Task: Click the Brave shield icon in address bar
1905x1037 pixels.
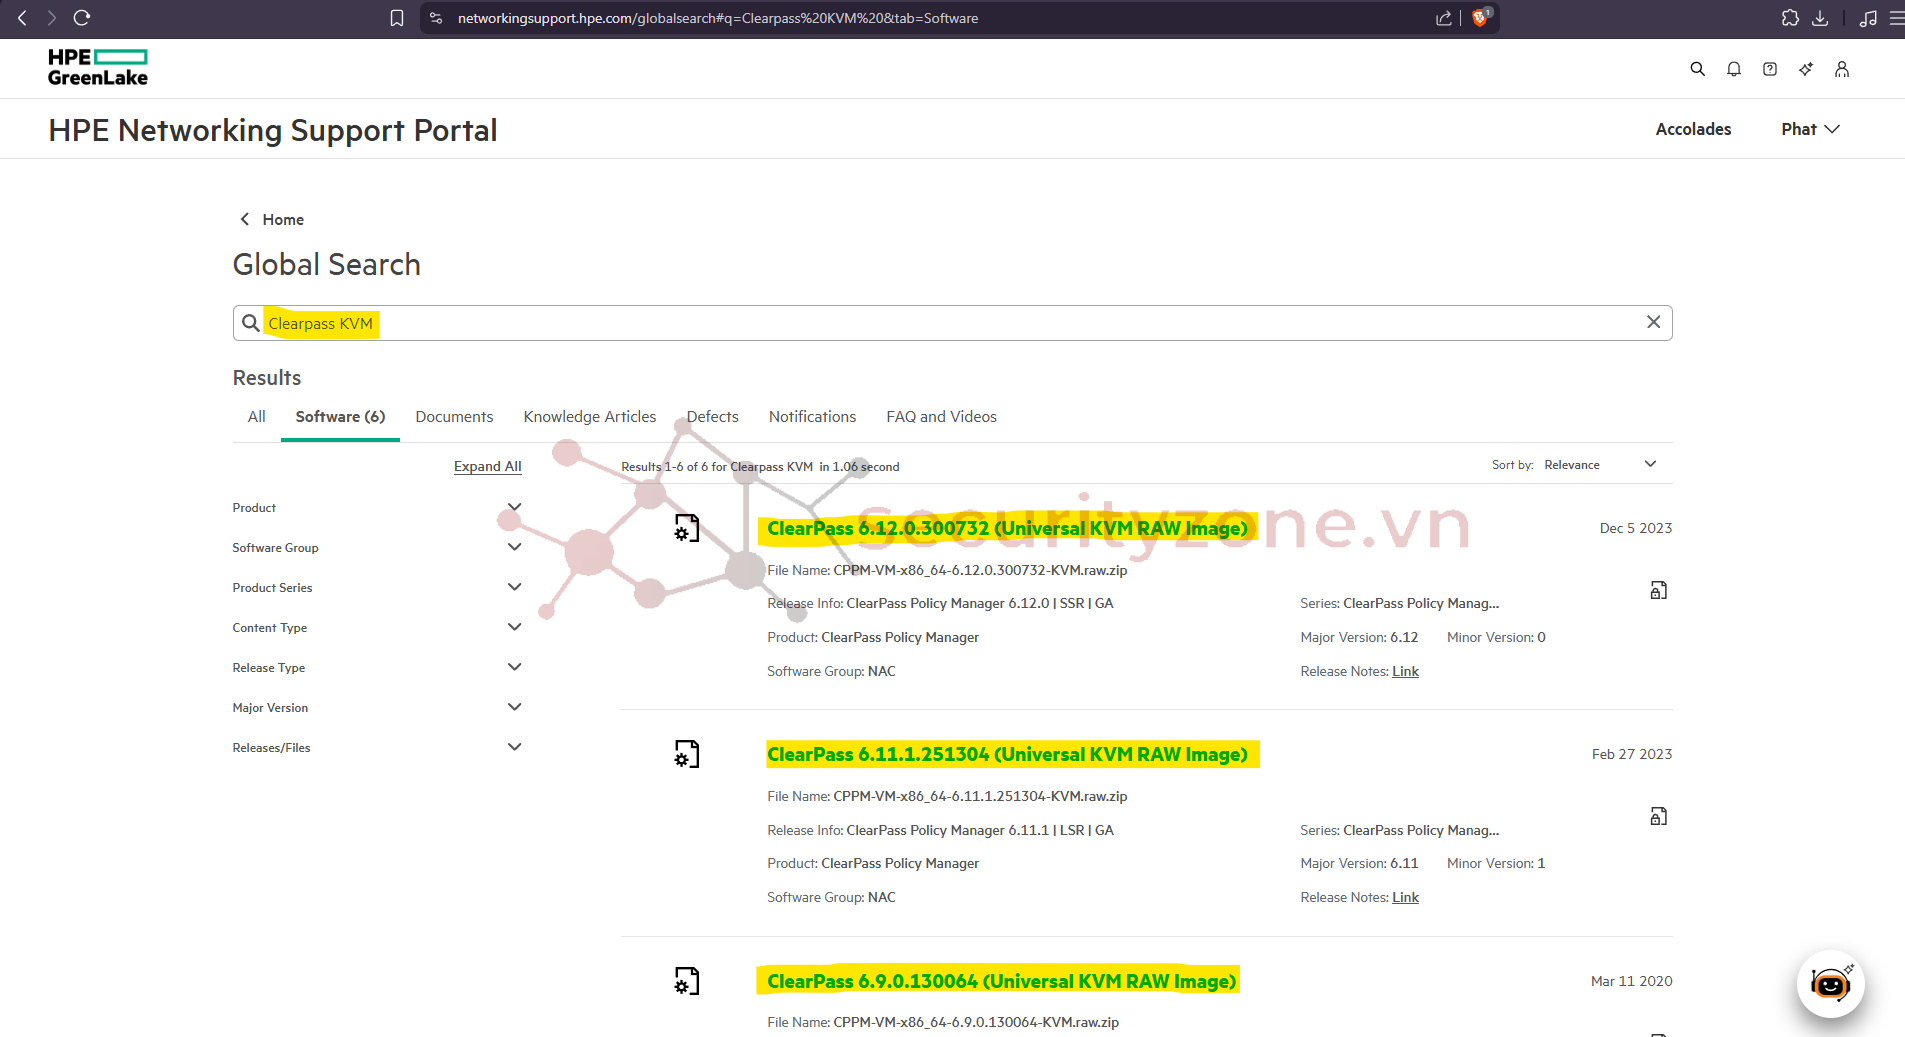Action: (1481, 17)
